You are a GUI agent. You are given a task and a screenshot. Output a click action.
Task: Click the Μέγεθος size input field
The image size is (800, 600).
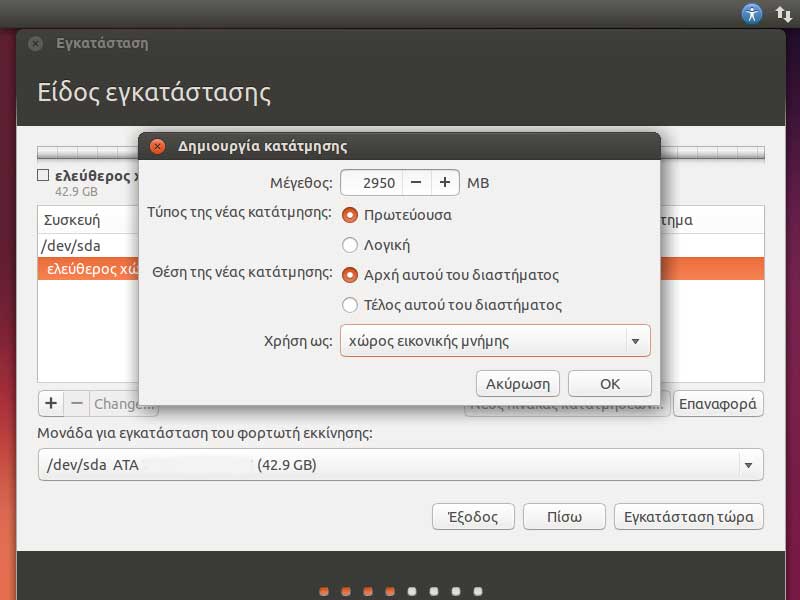point(371,183)
